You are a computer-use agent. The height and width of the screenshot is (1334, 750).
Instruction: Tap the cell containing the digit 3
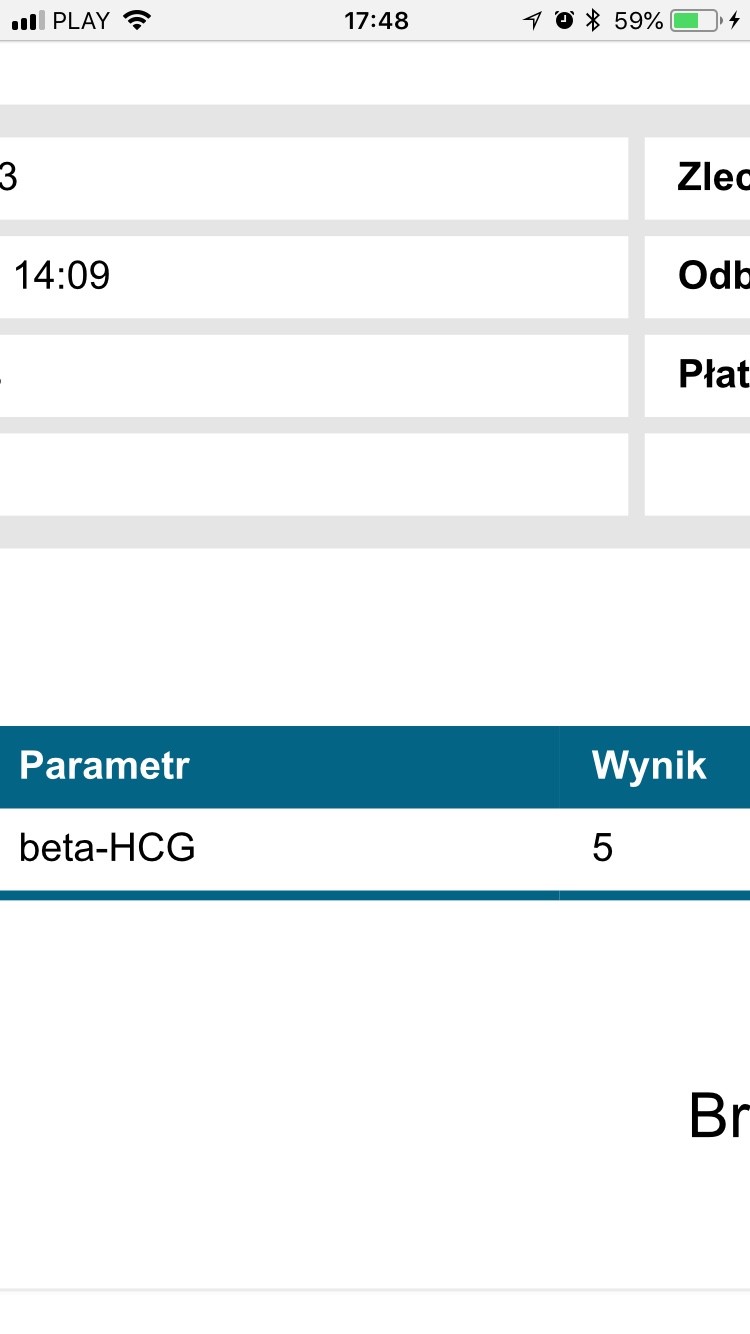point(8,178)
